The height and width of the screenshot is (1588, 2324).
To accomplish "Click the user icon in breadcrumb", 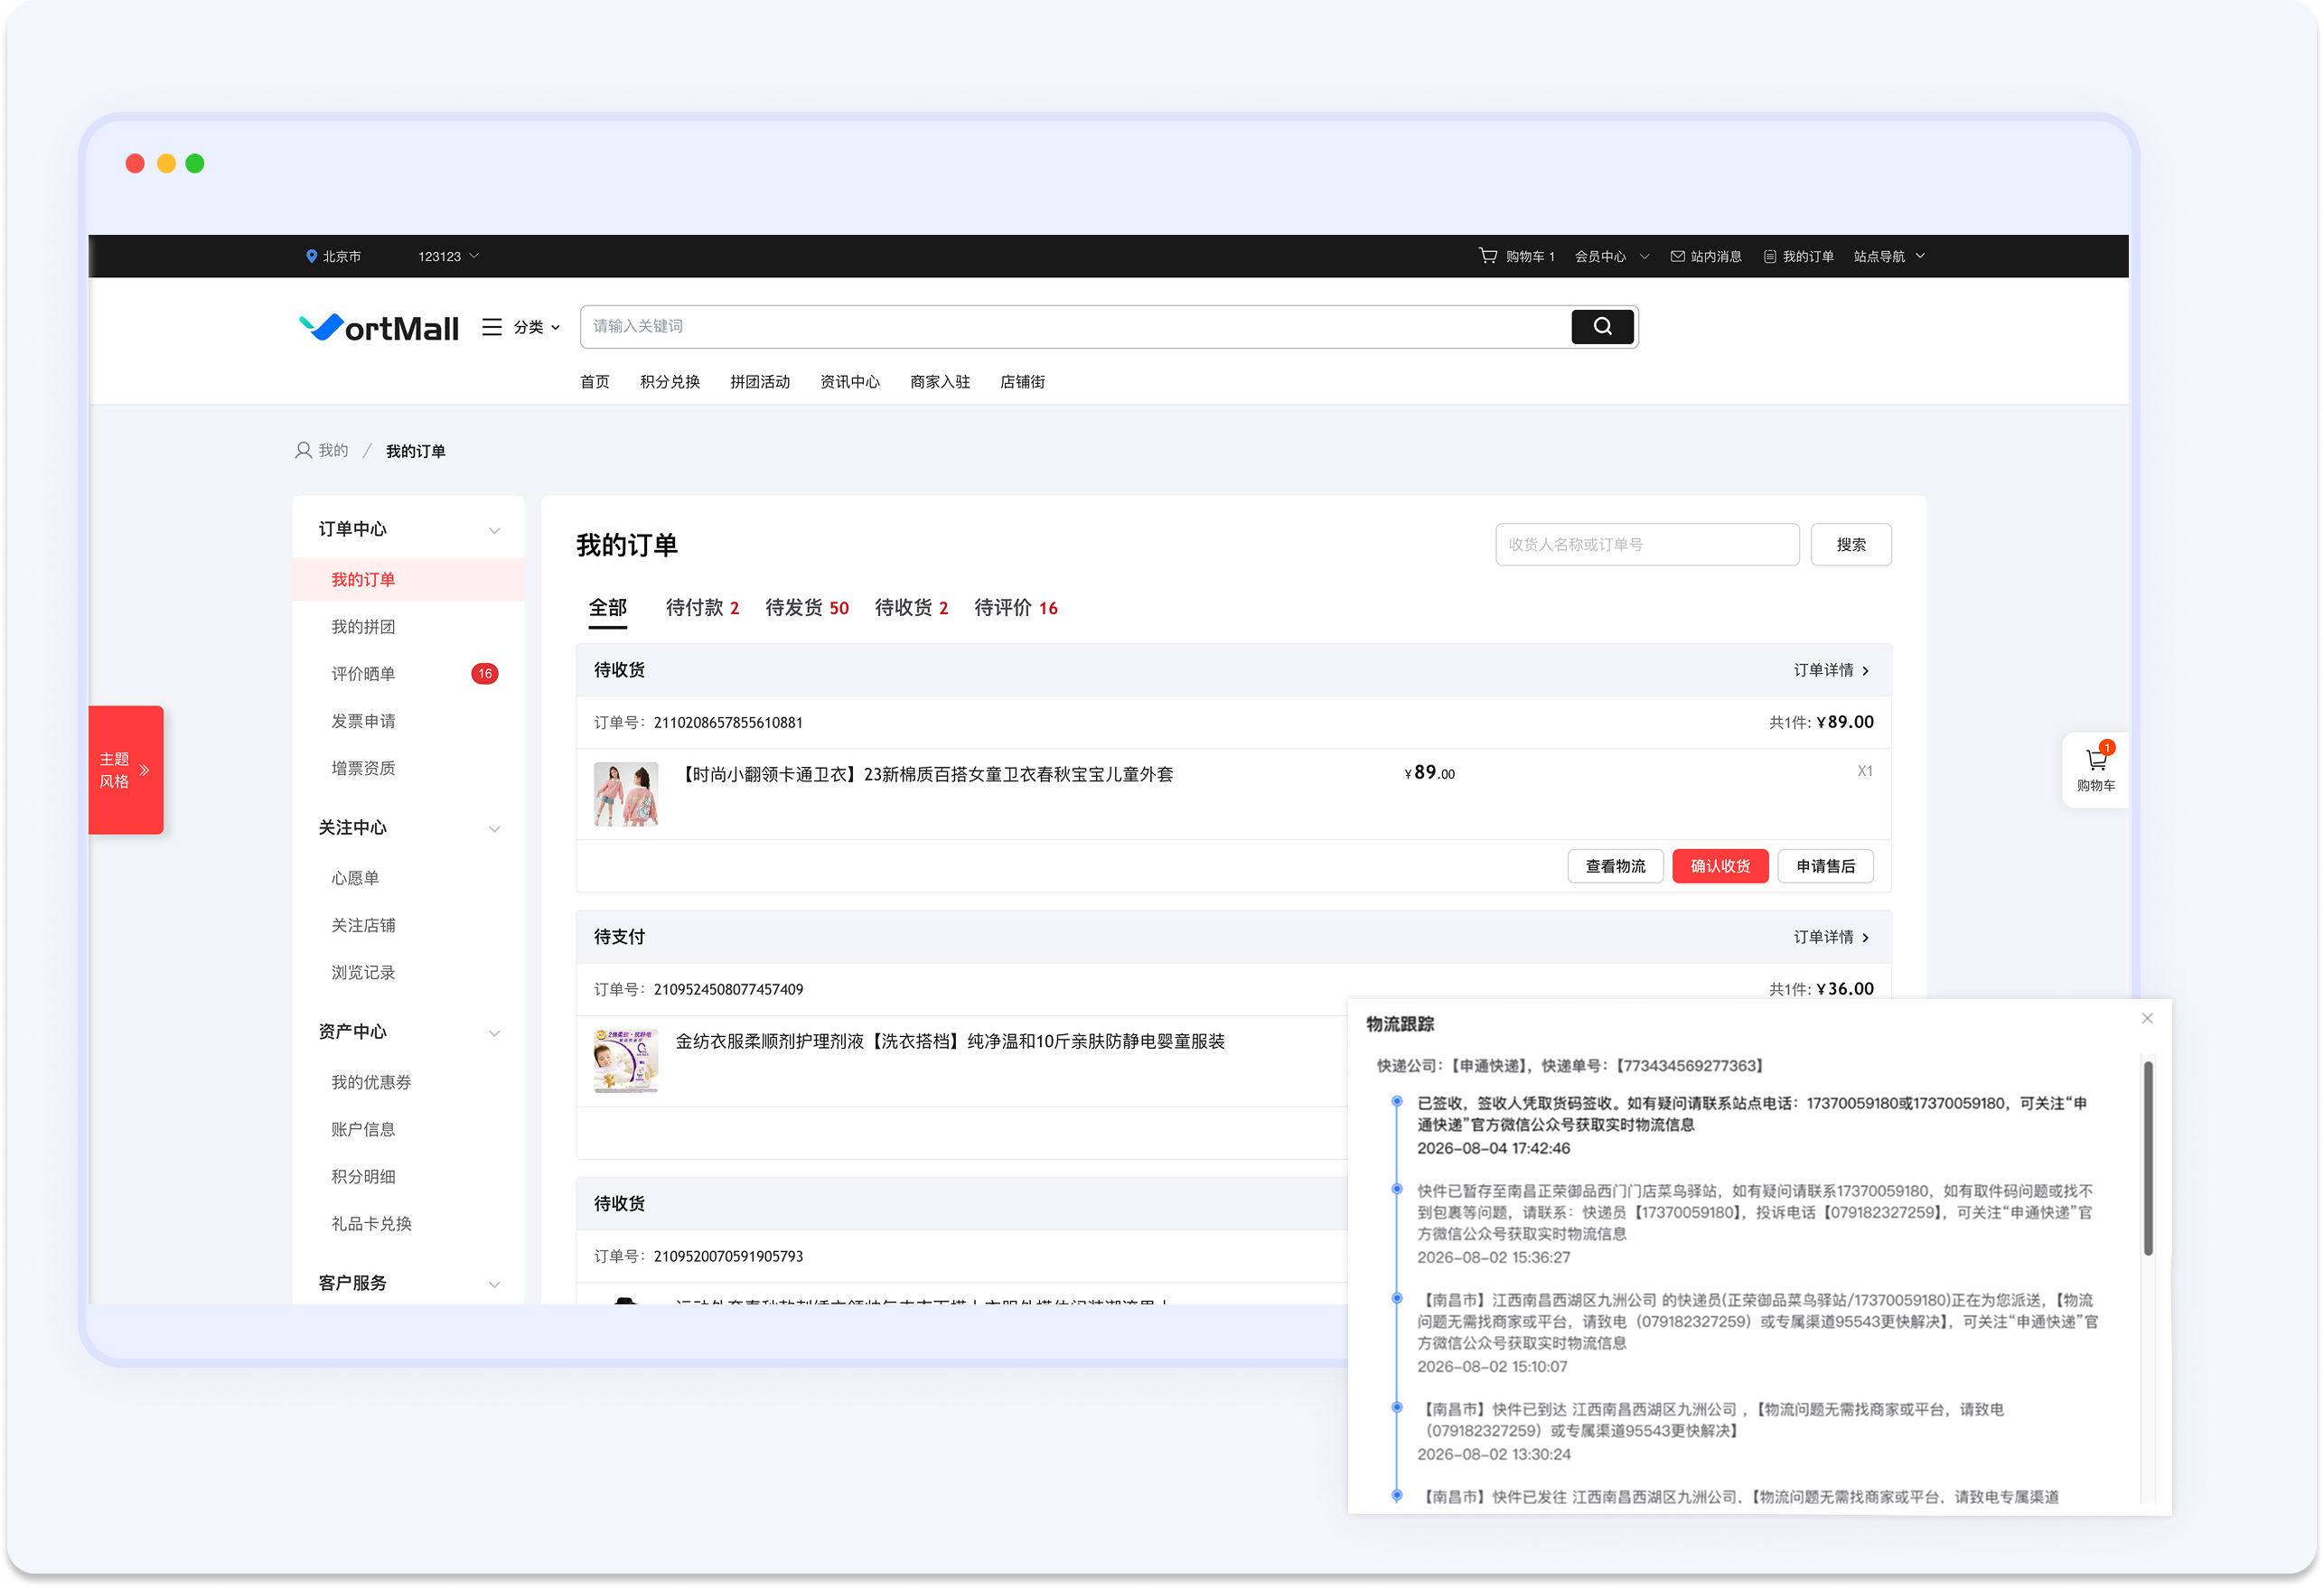I will click(303, 450).
